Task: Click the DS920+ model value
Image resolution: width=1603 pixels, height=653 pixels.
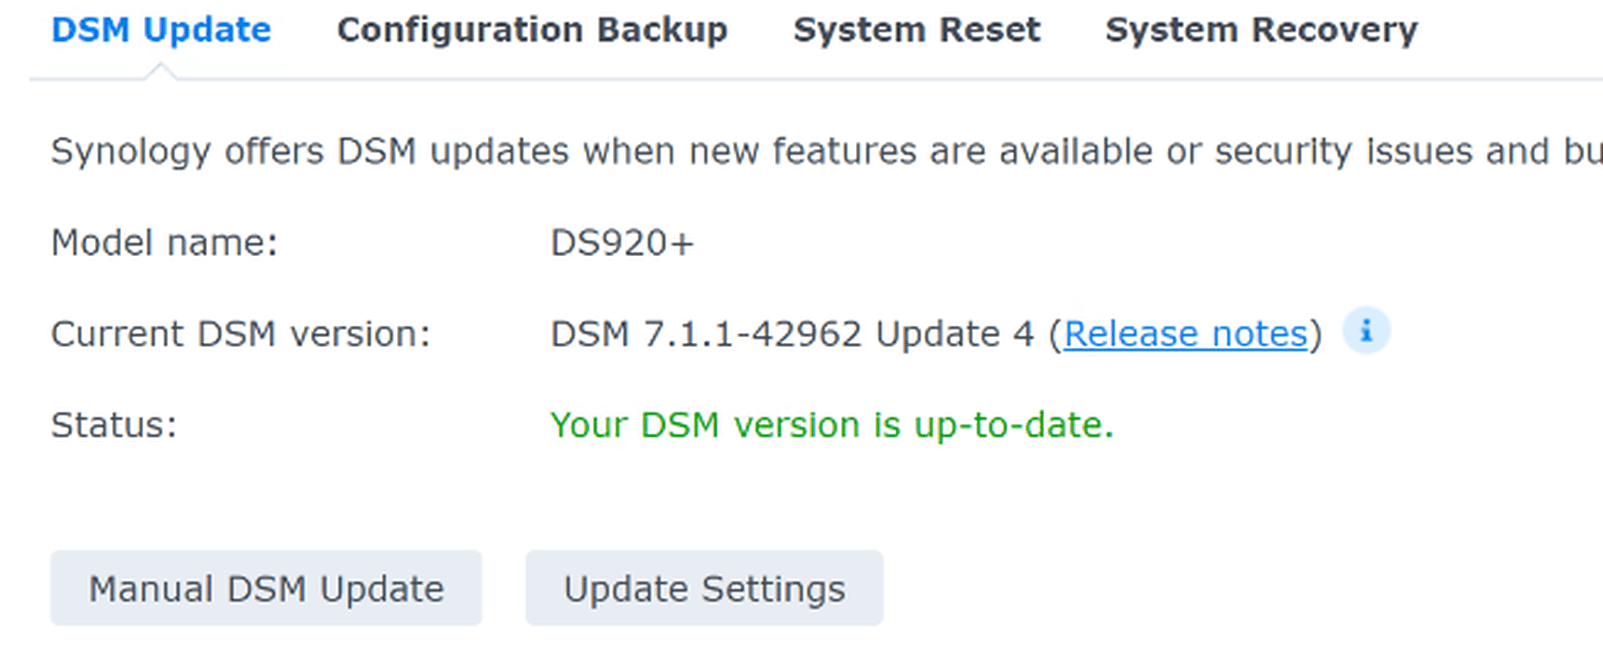Action: coord(621,243)
